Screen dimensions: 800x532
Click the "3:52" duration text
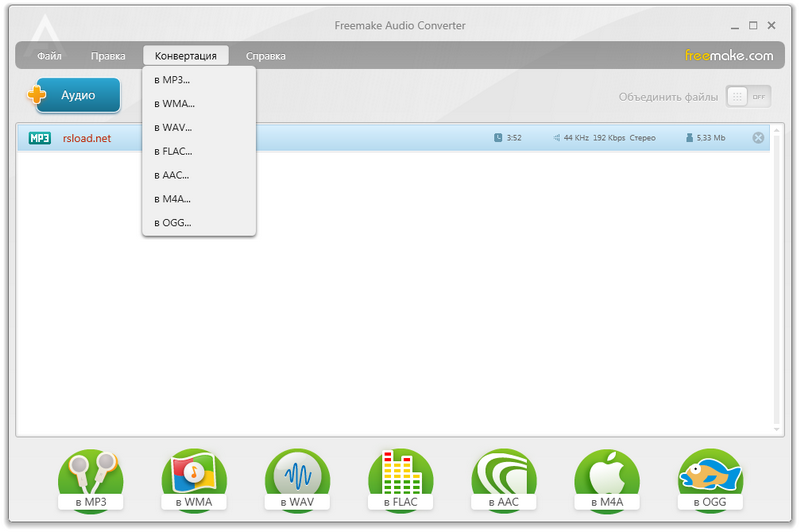[x=514, y=138]
